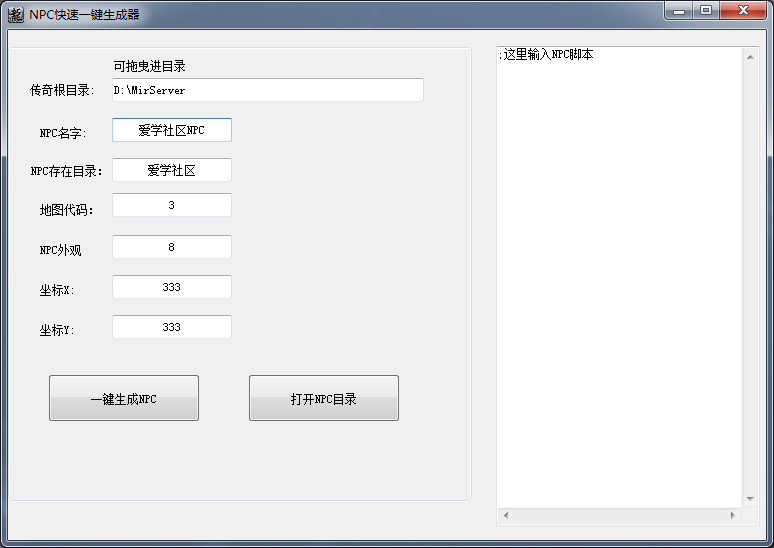Click the 打开NPC目录 button
The image size is (774, 548).
pyautogui.click(x=324, y=398)
